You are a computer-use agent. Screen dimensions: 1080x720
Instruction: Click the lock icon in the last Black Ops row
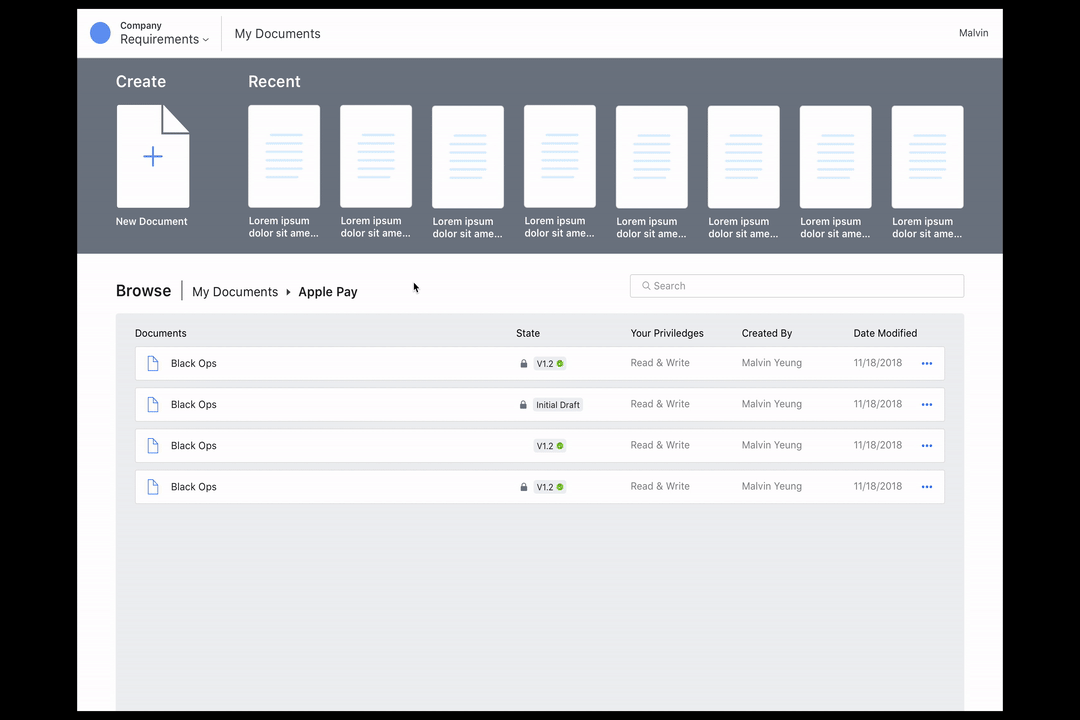(x=523, y=487)
